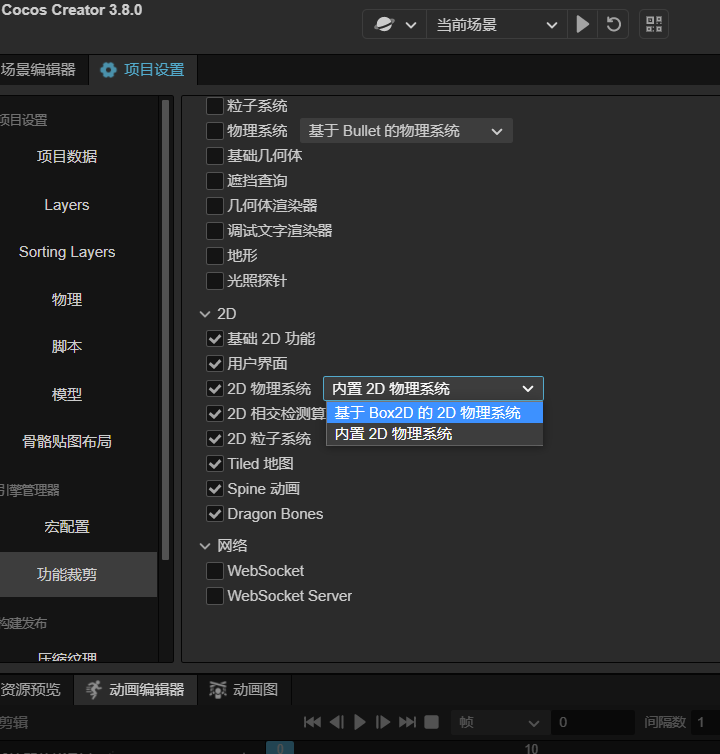The height and width of the screenshot is (754, 720).
Task: Click the 动画图 graph icon
Action: tap(218, 690)
